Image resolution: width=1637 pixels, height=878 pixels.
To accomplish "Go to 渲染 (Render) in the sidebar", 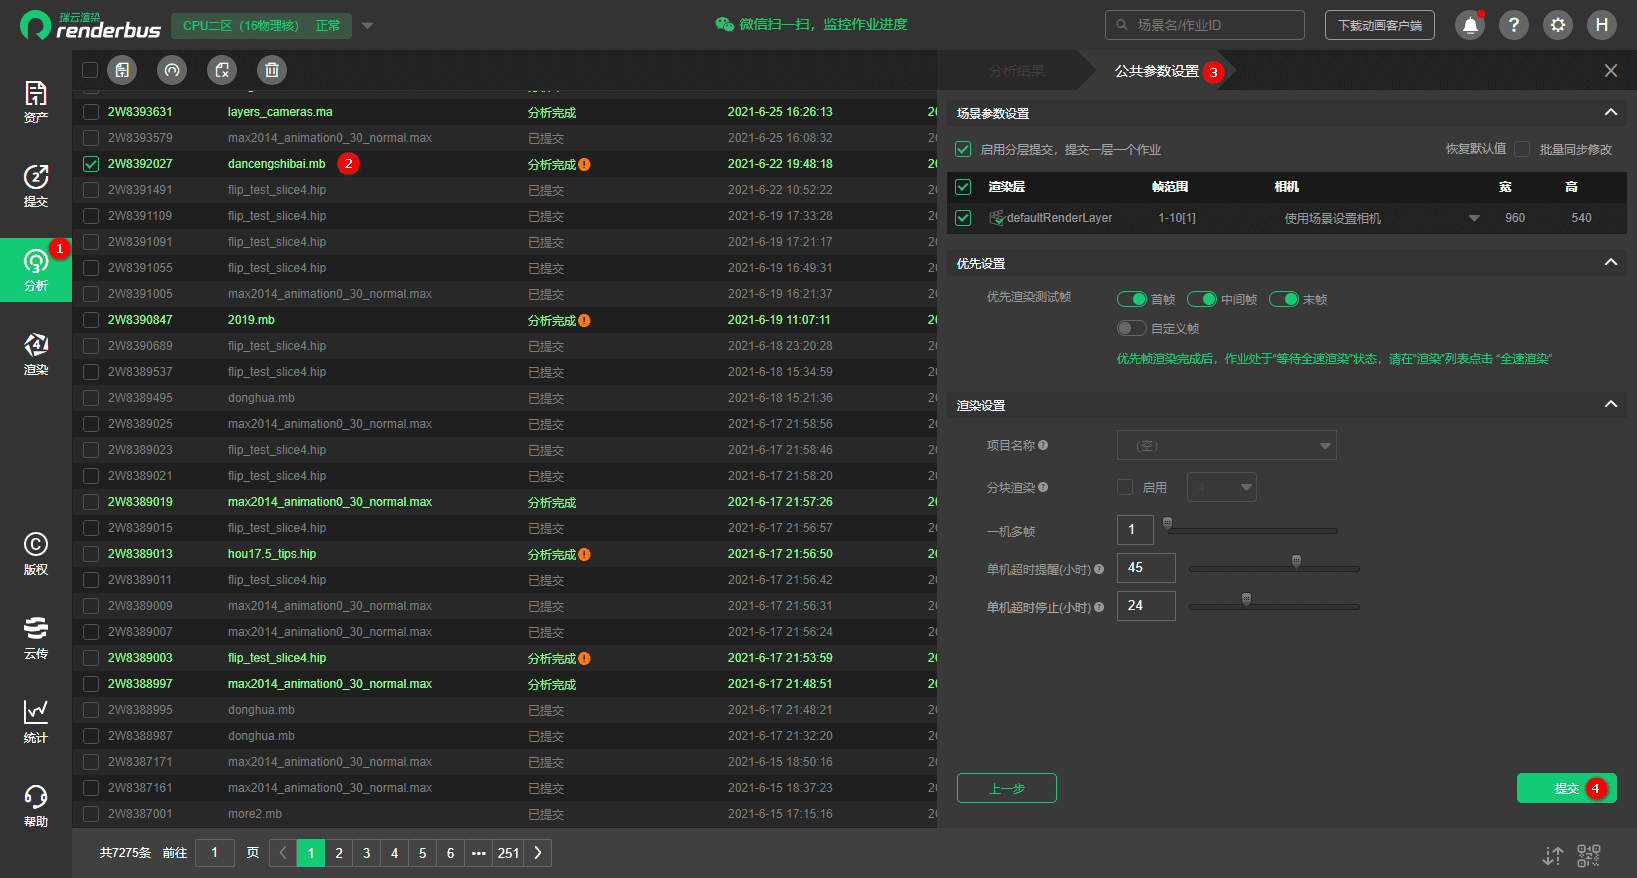I will click(x=36, y=354).
